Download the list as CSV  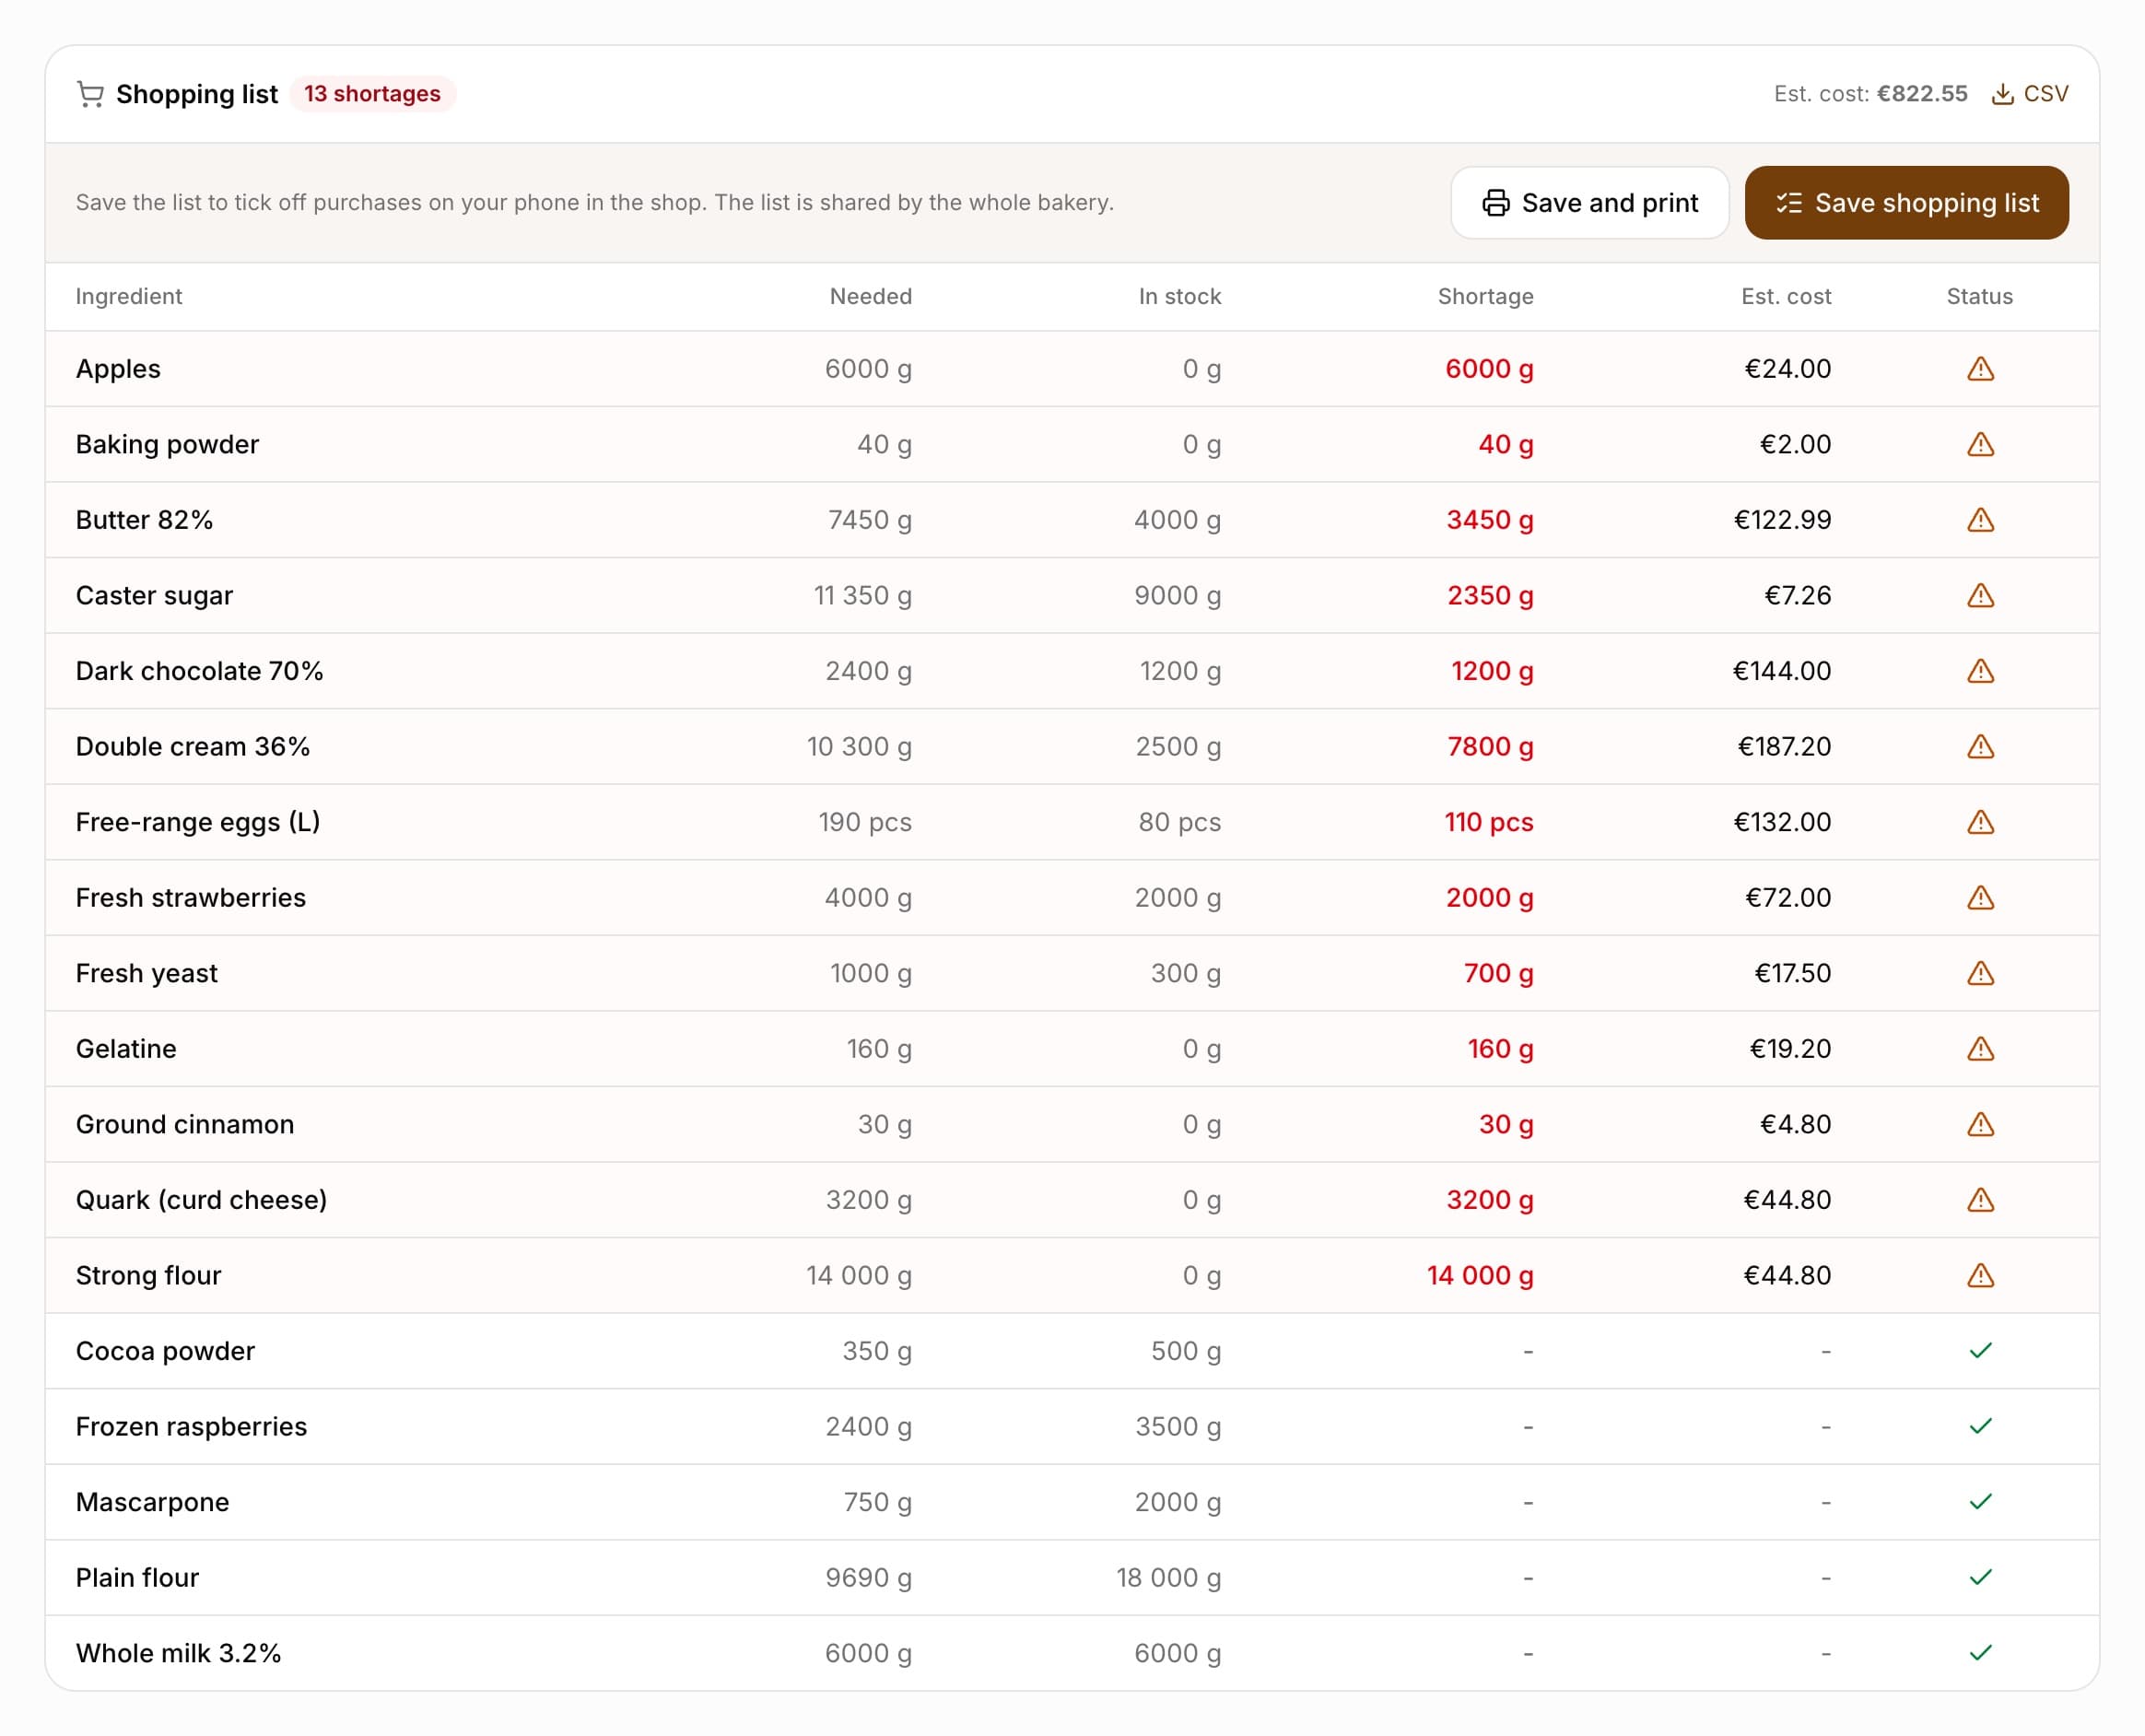[x=2029, y=94]
